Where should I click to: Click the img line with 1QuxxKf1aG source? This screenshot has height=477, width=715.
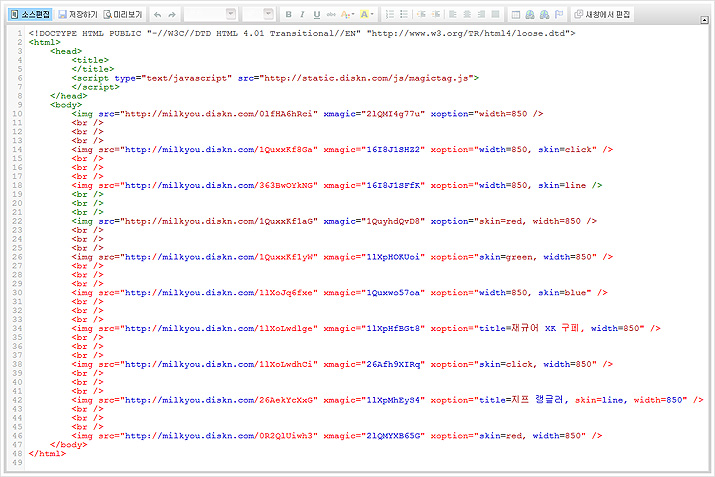(334, 221)
